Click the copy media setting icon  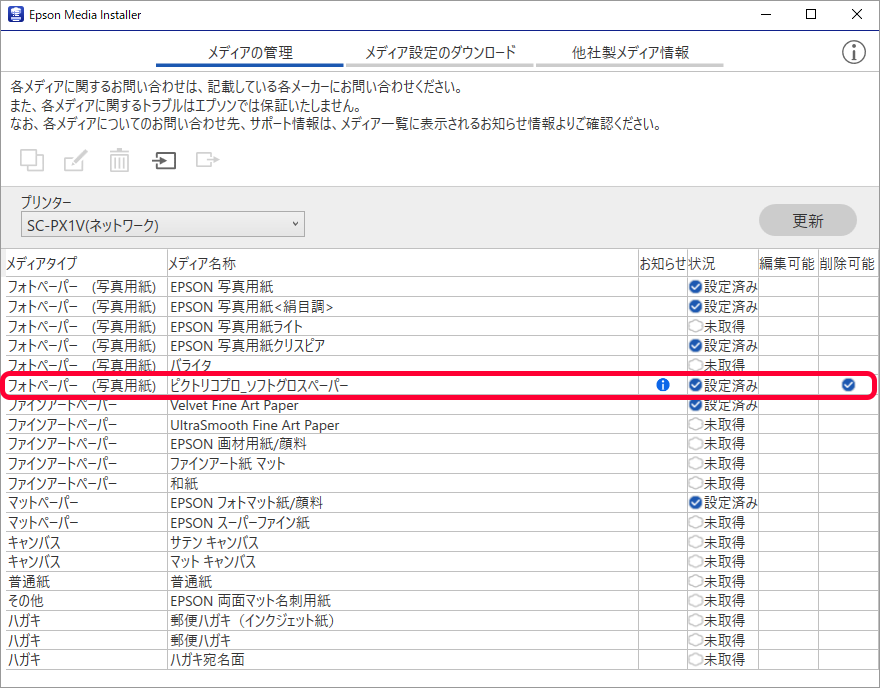coord(32,159)
